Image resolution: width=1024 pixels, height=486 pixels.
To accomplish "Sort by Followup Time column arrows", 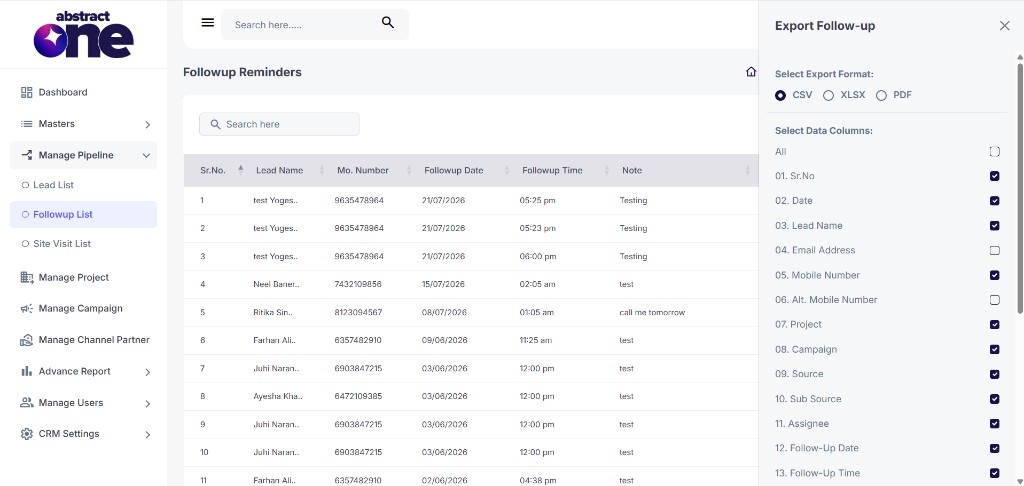I will click(x=605, y=170).
